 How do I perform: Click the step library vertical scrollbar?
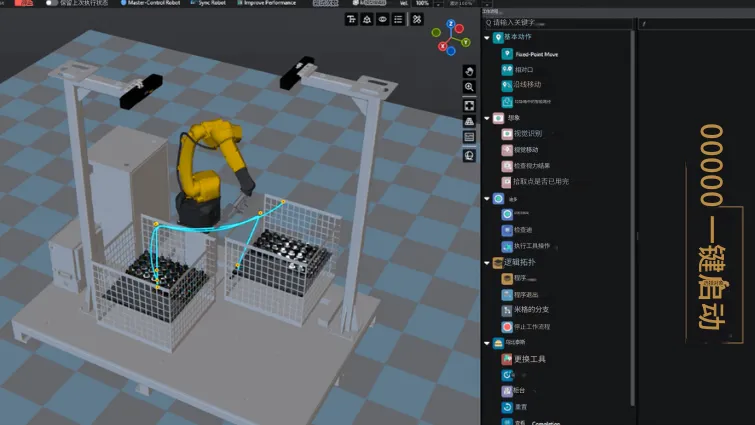(x=632, y=217)
